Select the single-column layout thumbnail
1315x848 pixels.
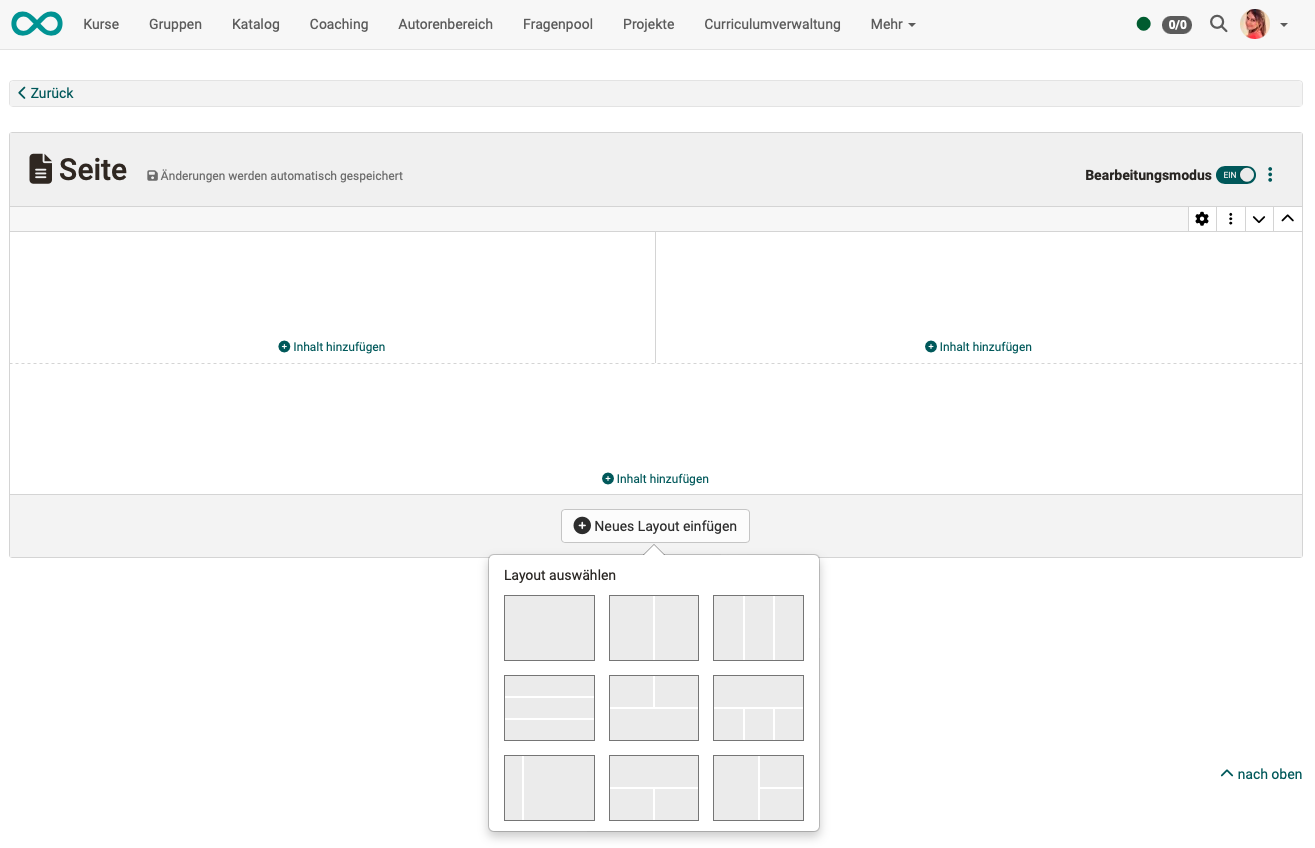point(549,627)
